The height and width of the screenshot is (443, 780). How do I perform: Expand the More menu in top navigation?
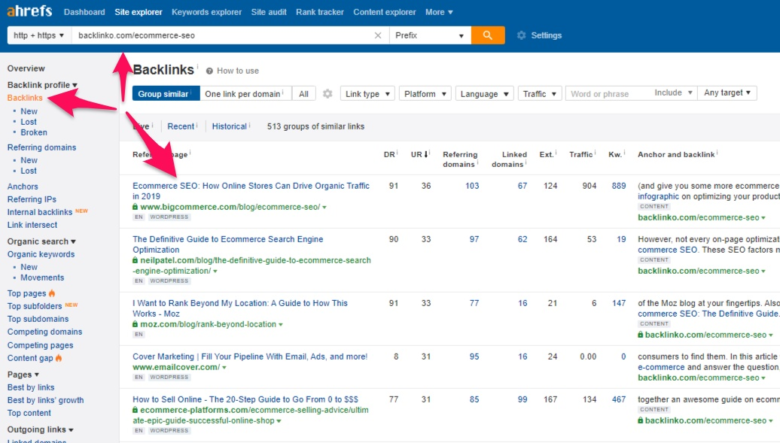(439, 12)
